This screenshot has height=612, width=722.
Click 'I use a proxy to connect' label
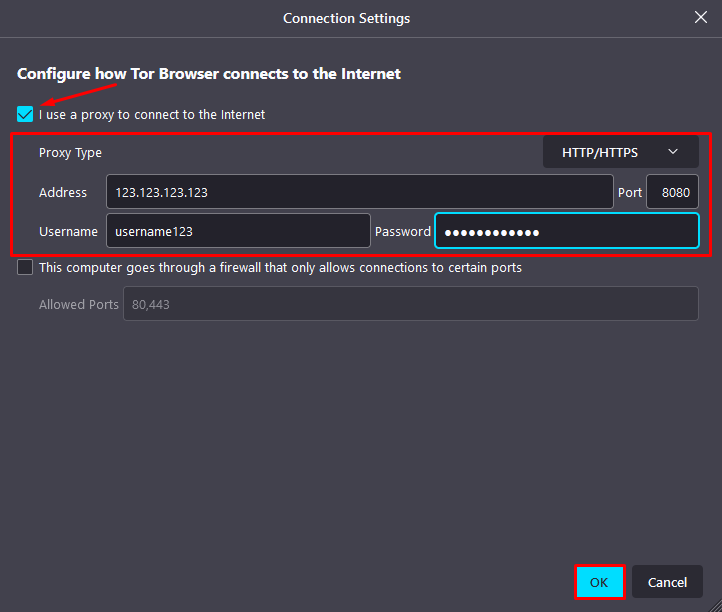(152, 114)
